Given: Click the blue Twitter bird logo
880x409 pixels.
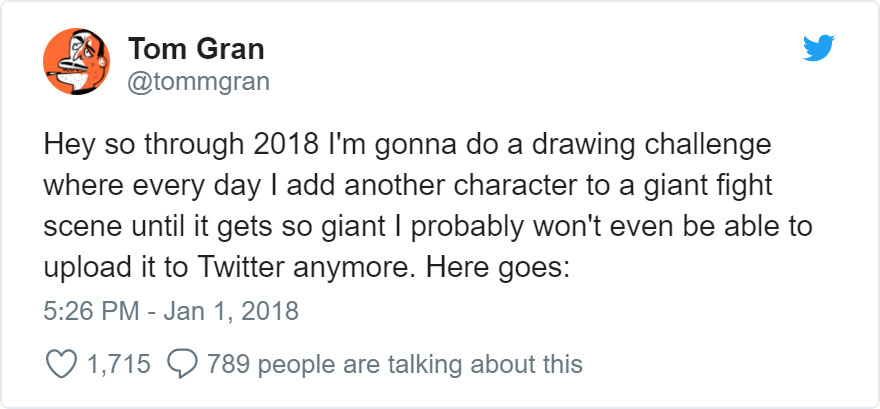Looking at the screenshot, I should pyautogui.click(x=818, y=48).
